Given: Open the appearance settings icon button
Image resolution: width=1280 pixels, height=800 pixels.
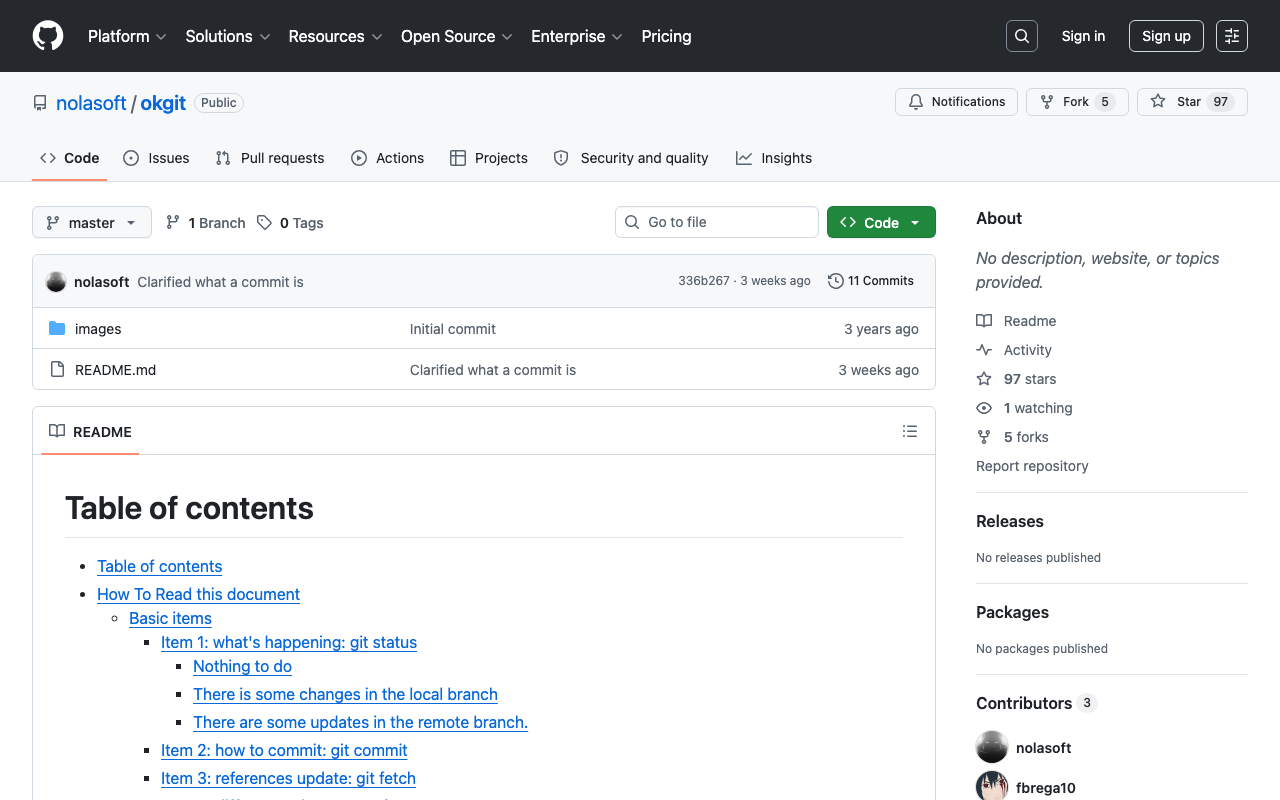Looking at the screenshot, I should click(x=1232, y=36).
